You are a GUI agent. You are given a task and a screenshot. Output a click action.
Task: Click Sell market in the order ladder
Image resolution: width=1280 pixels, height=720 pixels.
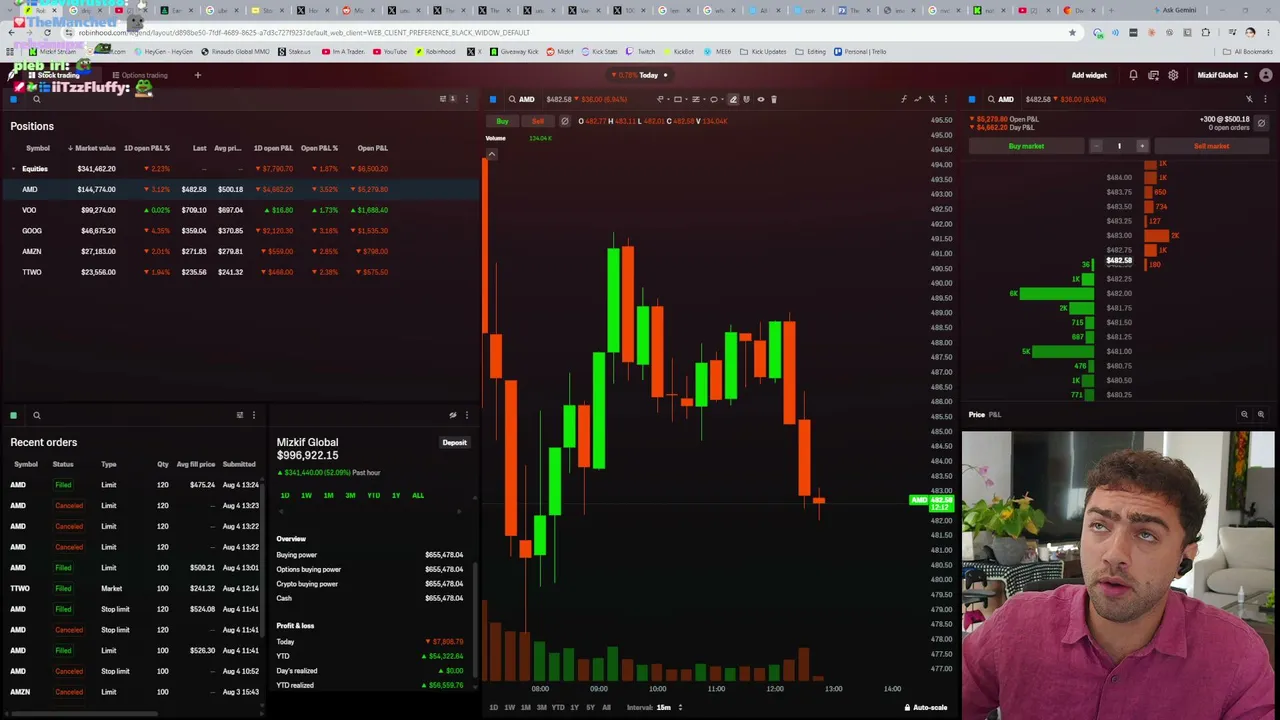(x=1211, y=146)
